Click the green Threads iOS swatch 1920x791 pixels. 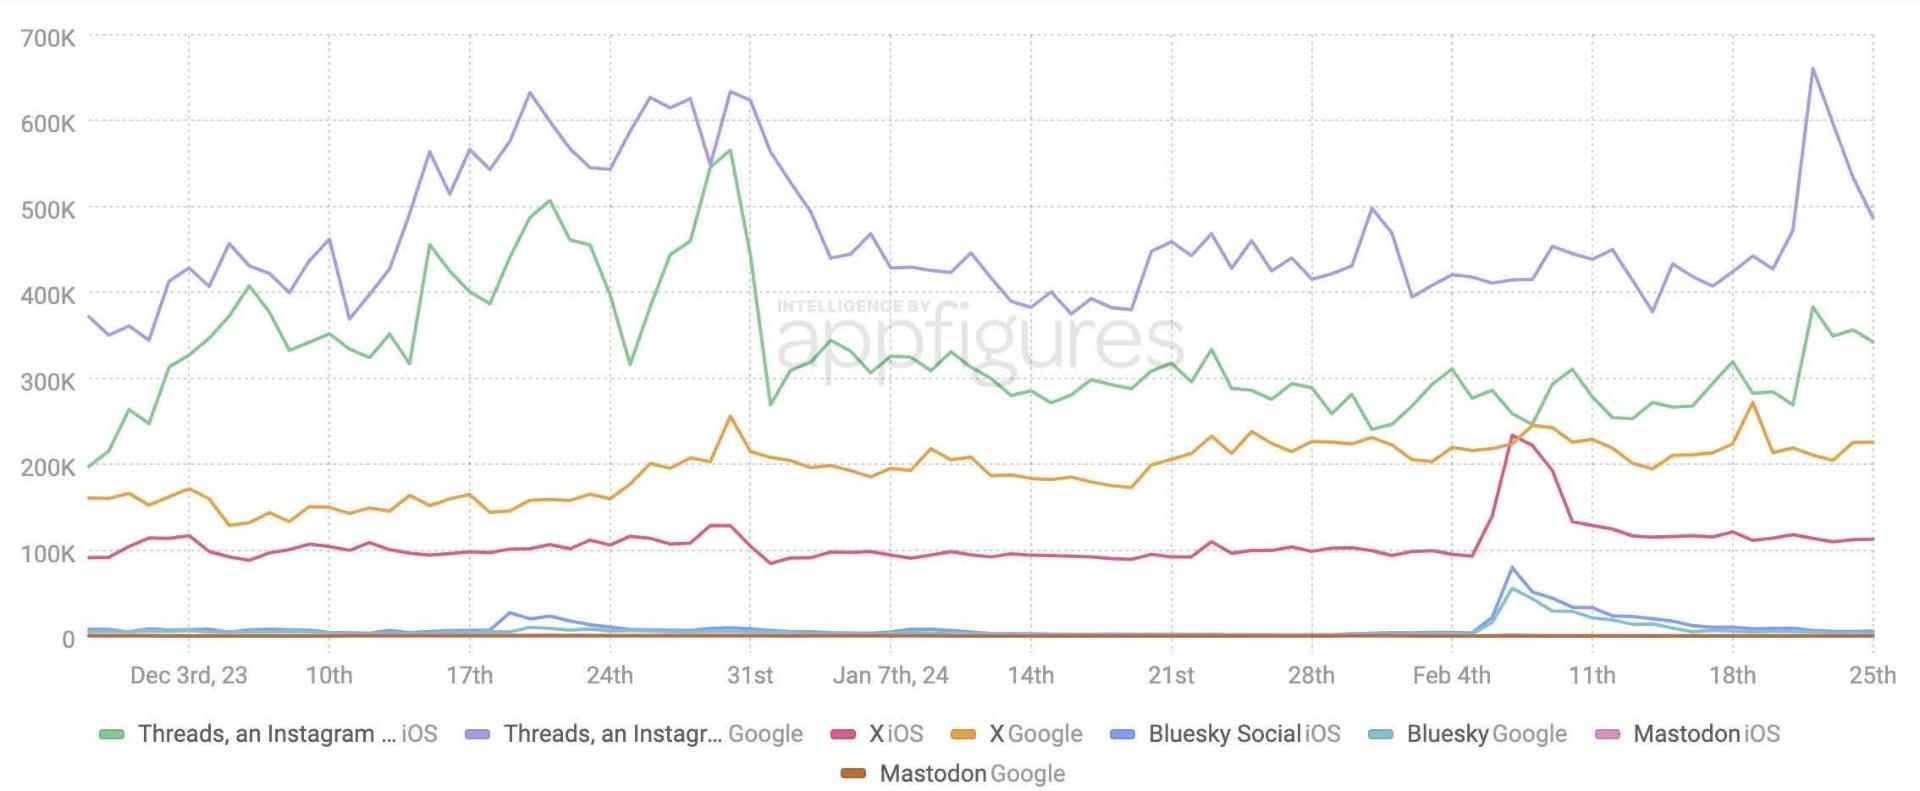[x=111, y=735]
